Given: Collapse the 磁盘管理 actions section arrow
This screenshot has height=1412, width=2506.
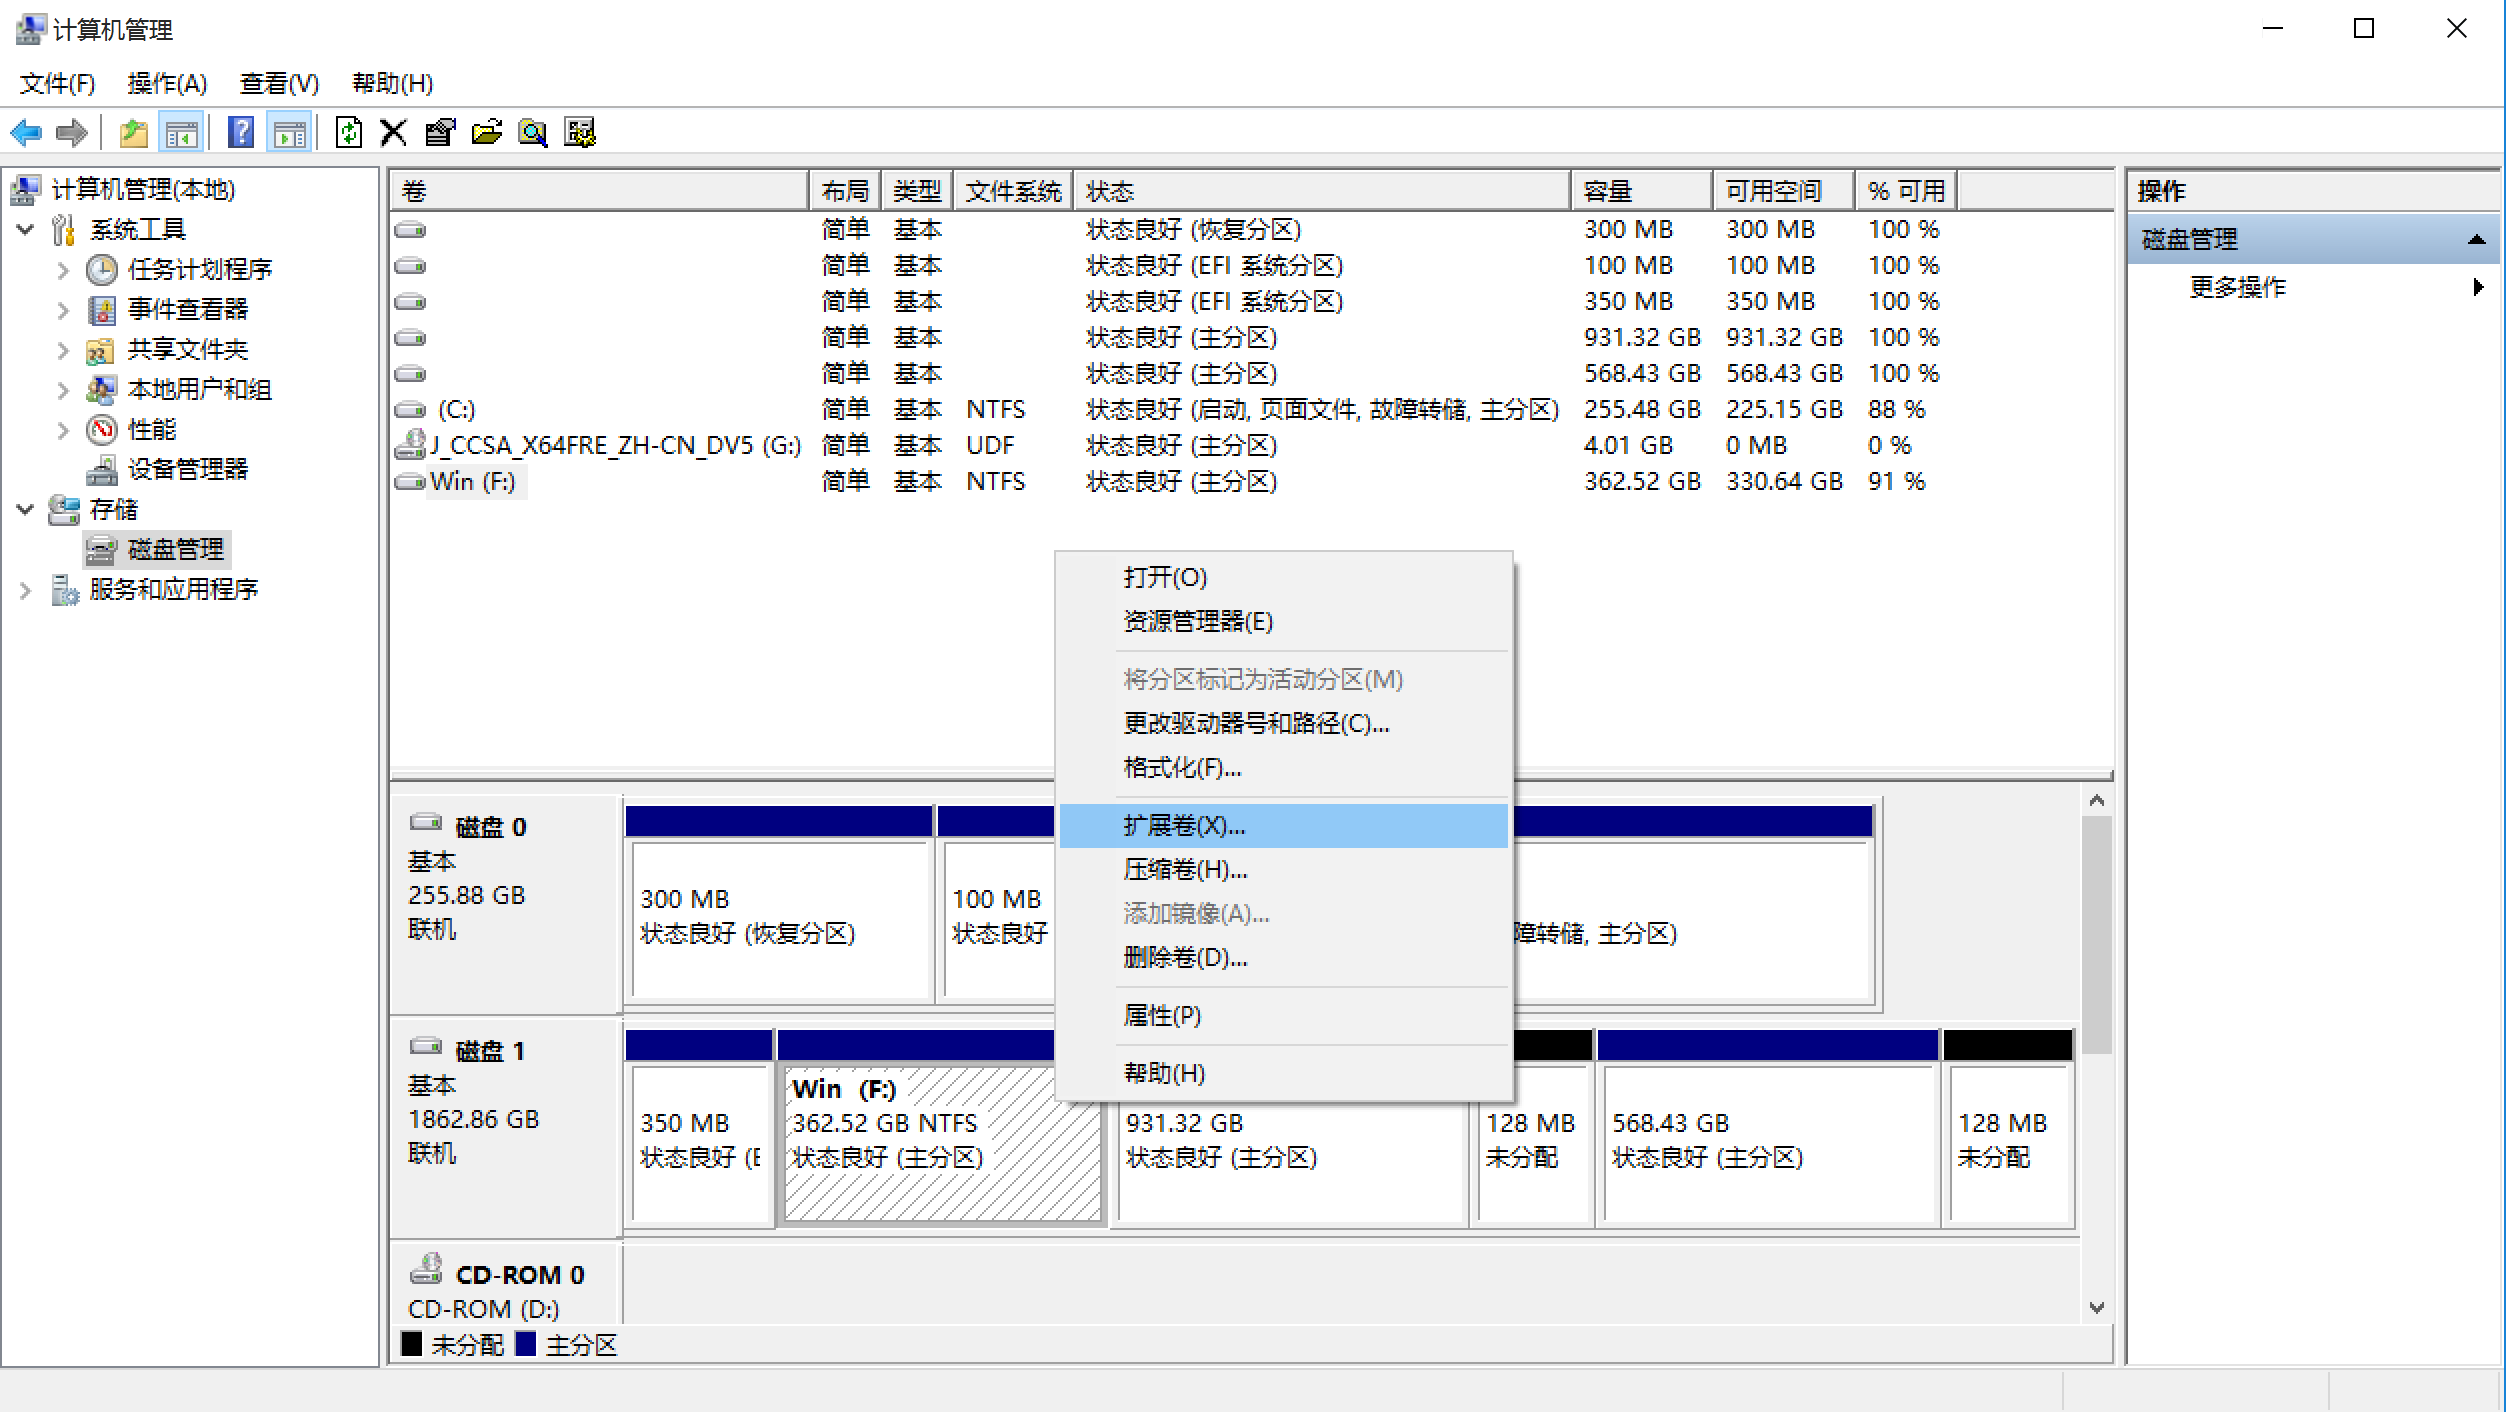Looking at the screenshot, I should [2476, 239].
